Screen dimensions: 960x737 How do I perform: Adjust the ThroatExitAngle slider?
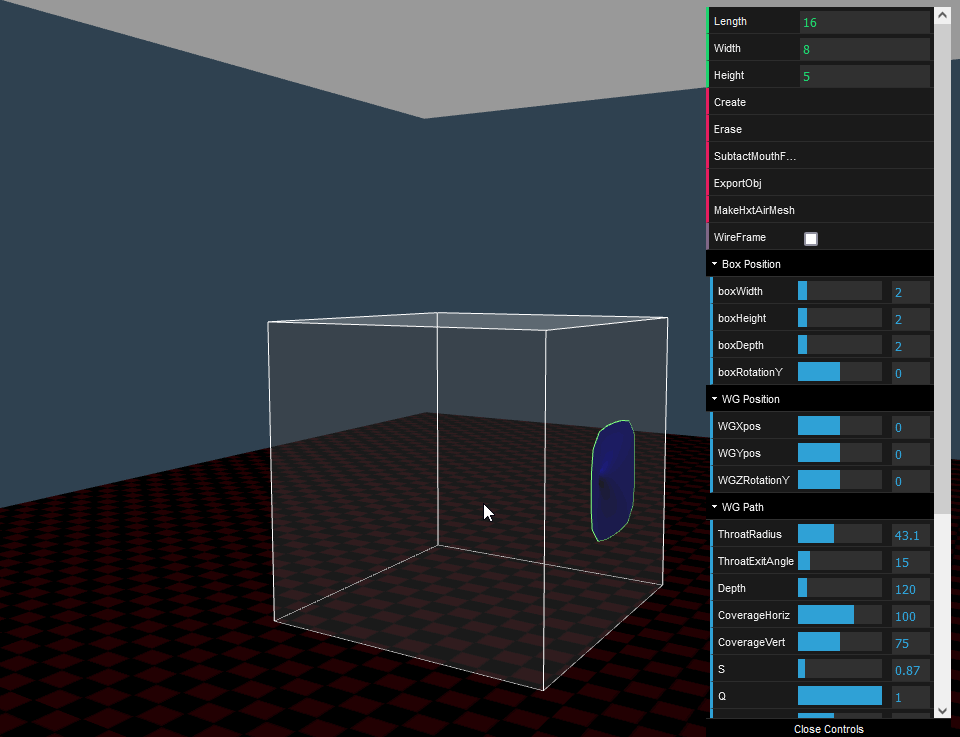point(839,560)
